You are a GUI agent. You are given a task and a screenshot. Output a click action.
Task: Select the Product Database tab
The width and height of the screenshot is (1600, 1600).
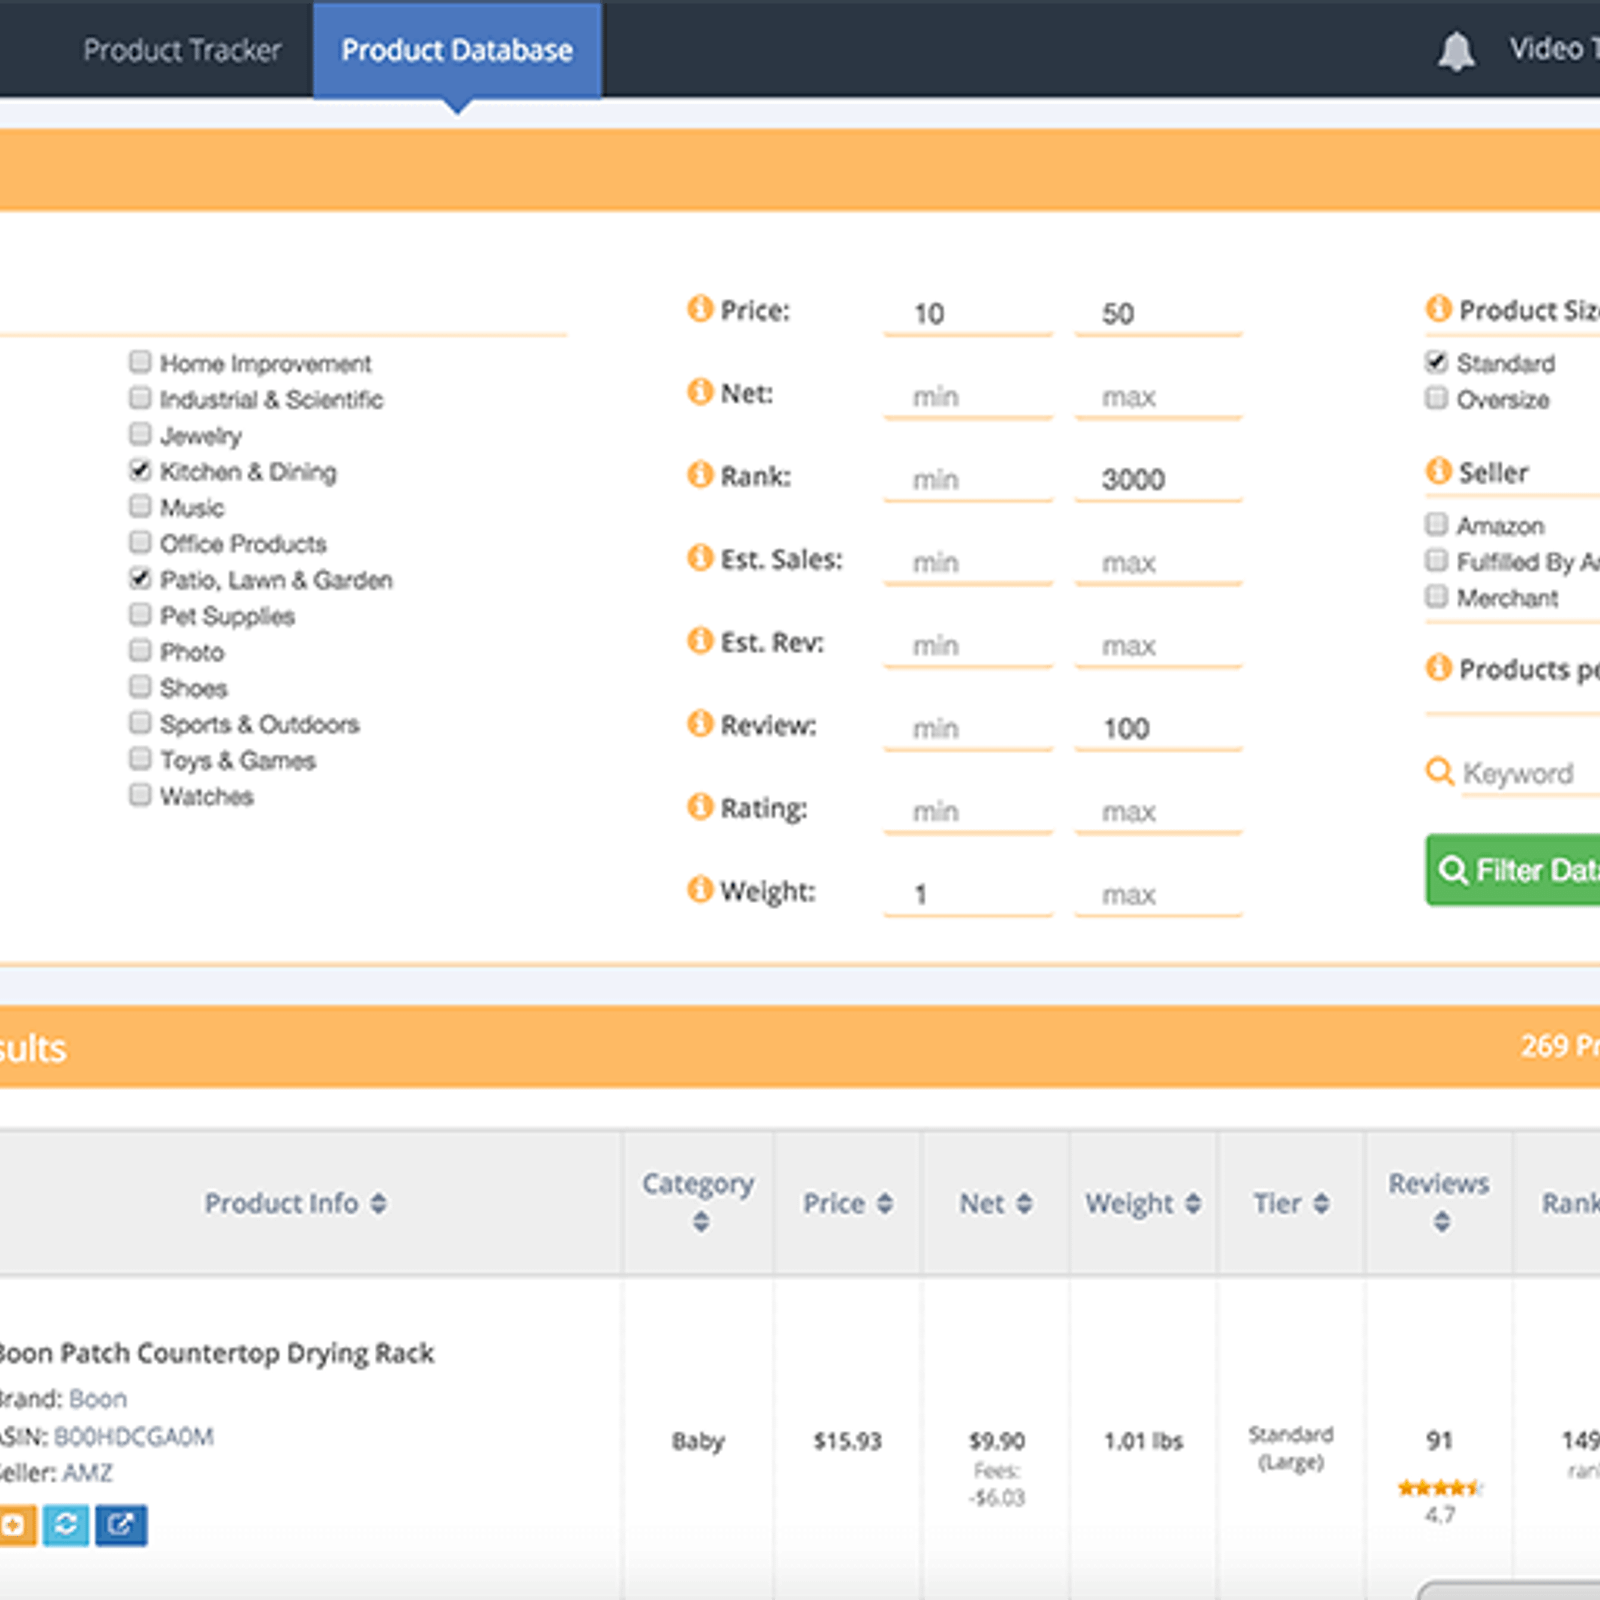click(x=457, y=50)
